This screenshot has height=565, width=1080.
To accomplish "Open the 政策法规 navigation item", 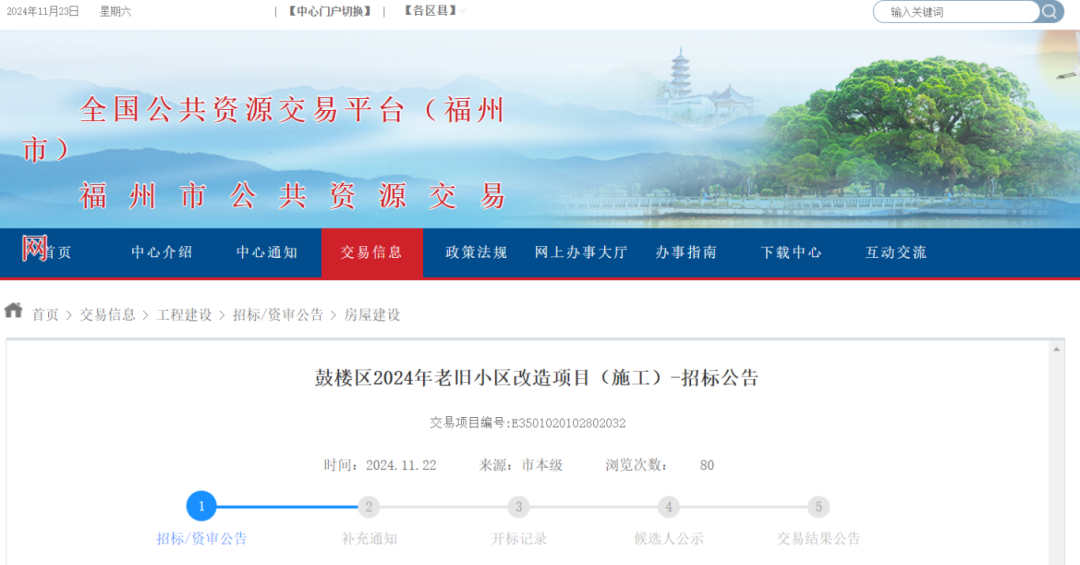I will pos(477,253).
